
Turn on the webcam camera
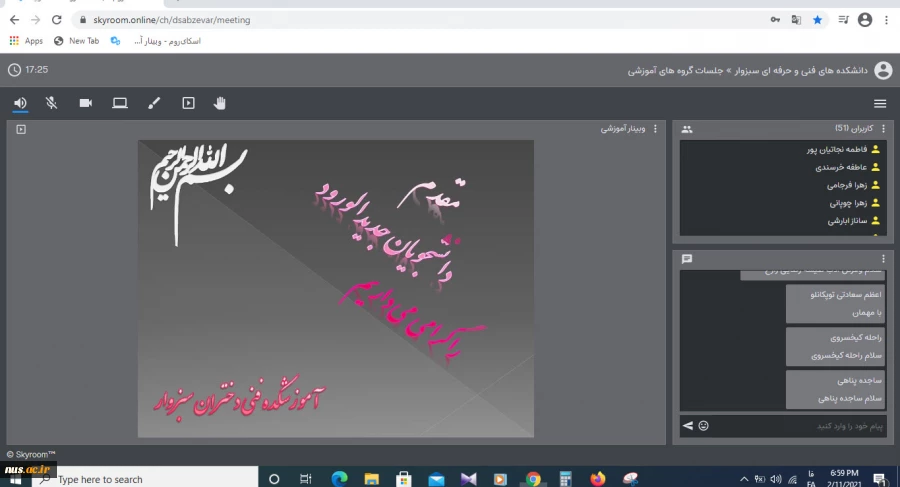(86, 103)
